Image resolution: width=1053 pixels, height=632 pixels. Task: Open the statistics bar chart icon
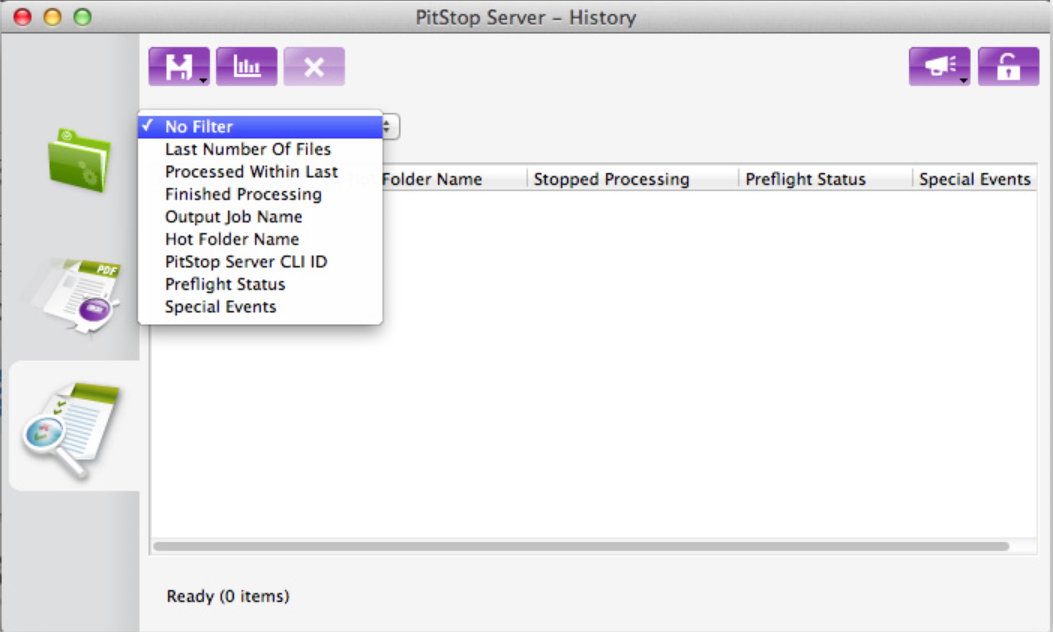[246, 67]
